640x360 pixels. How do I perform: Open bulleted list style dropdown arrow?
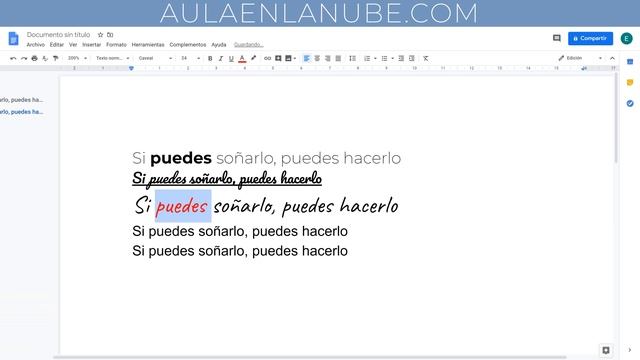click(393, 58)
